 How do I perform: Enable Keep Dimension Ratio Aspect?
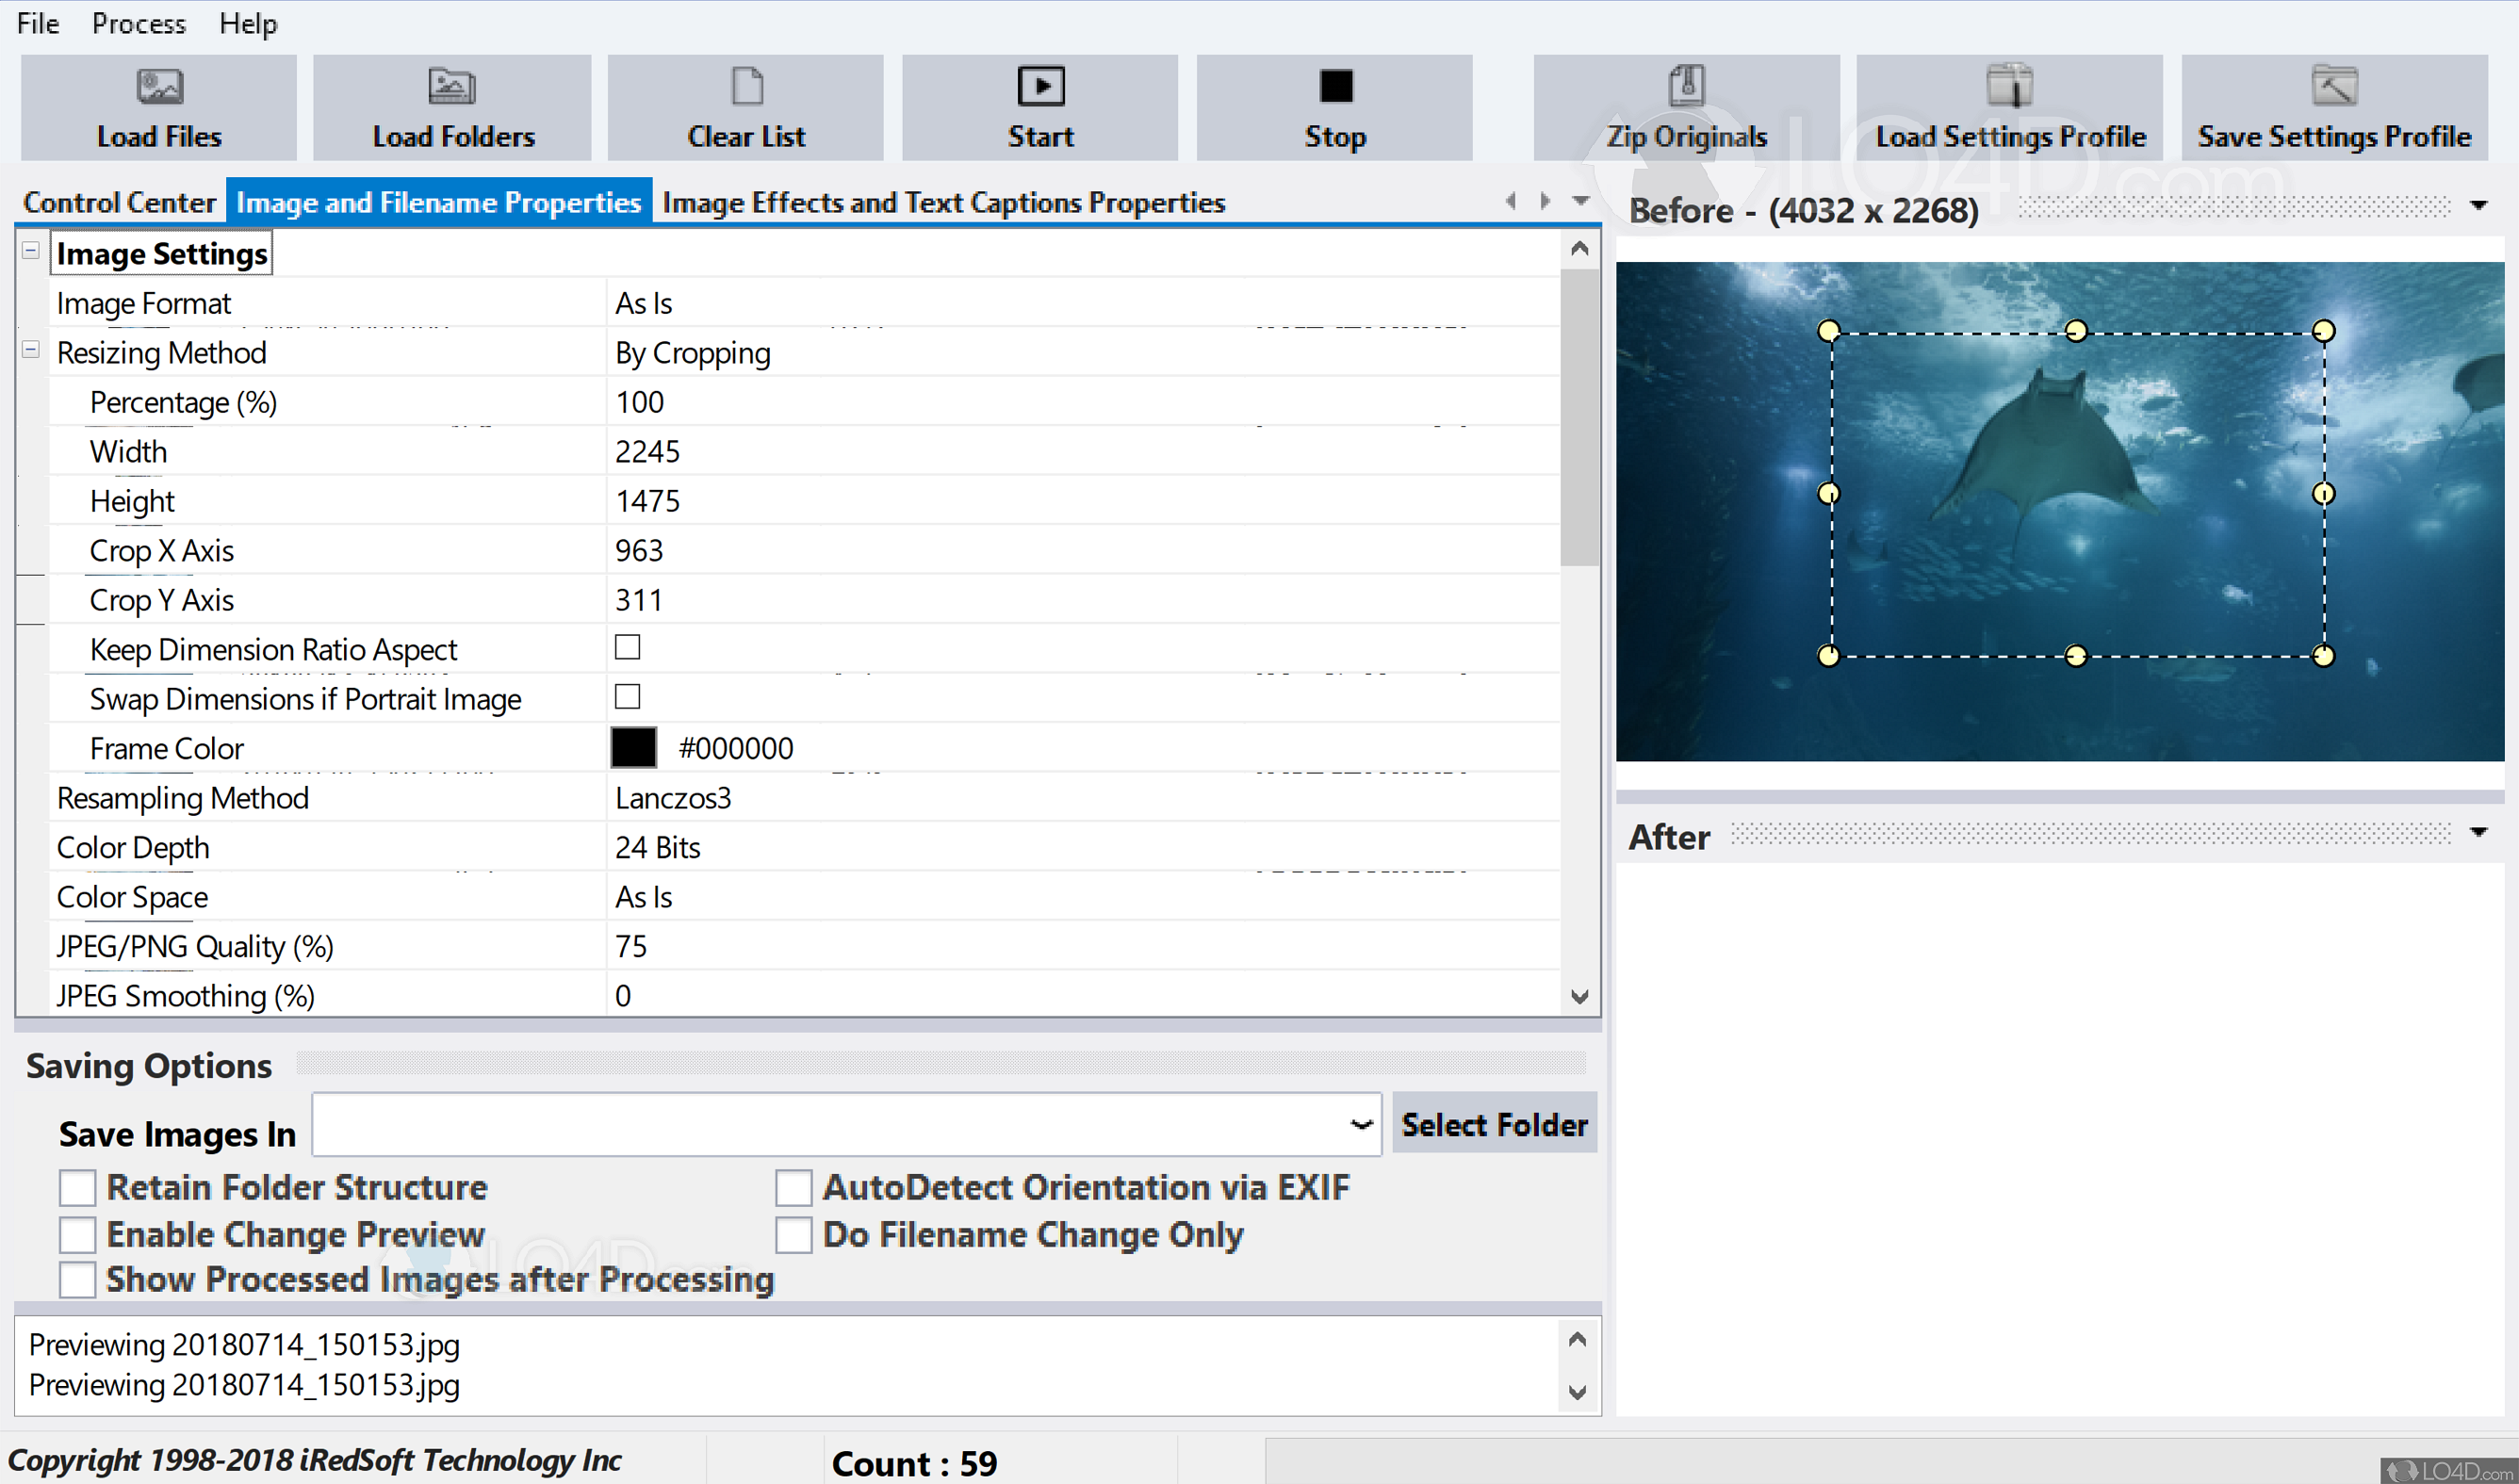point(627,648)
